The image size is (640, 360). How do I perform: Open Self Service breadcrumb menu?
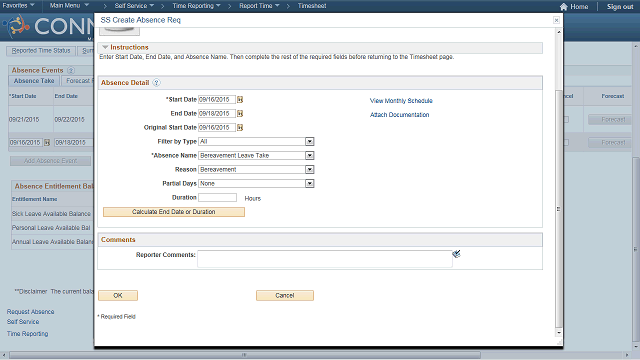click(x=134, y=6)
